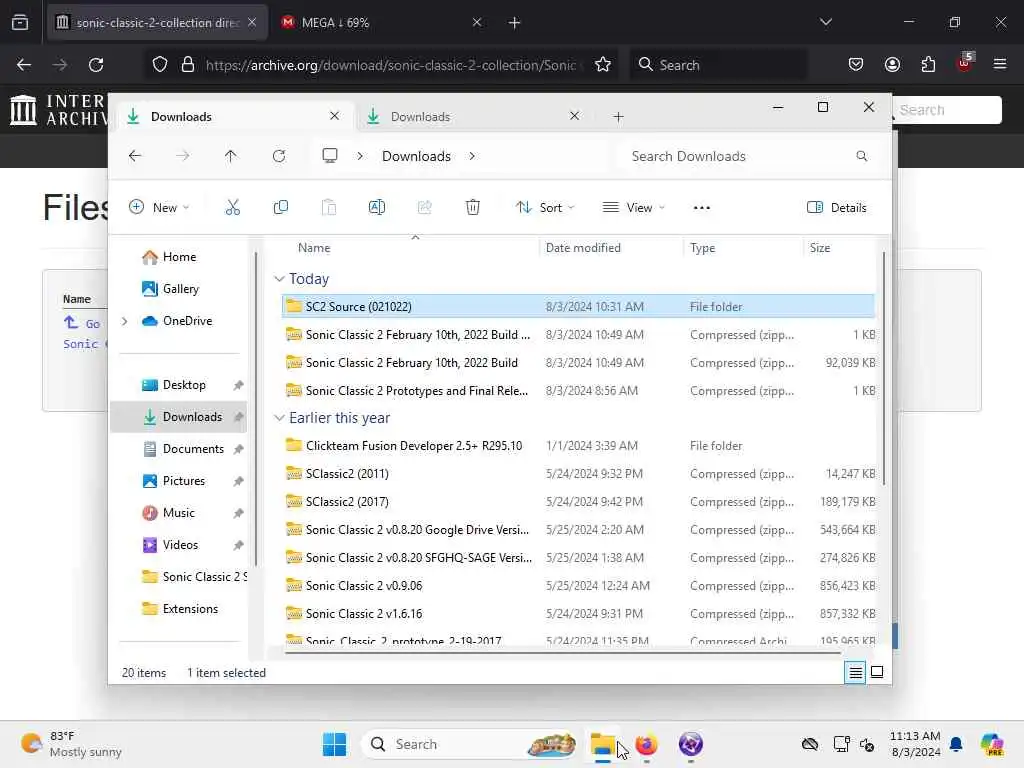Select Clickteam Fusion Developer 2.5+ R295.10 folder
The height and width of the screenshot is (768, 1024).
pyautogui.click(x=578, y=445)
